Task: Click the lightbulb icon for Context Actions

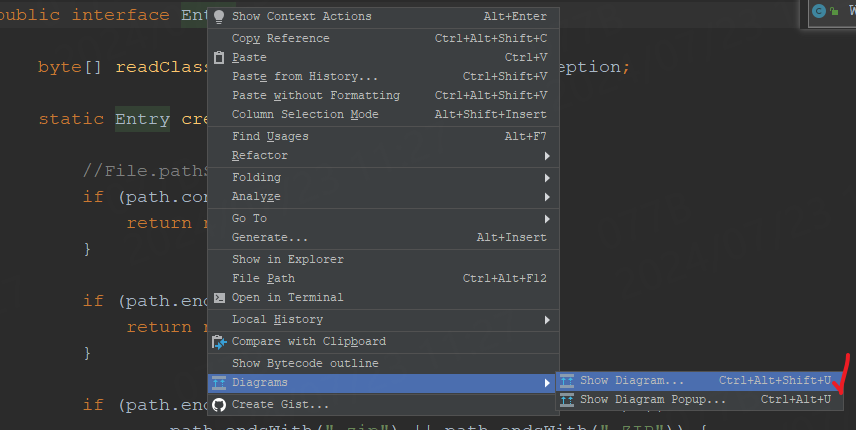Action: point(219,17)
